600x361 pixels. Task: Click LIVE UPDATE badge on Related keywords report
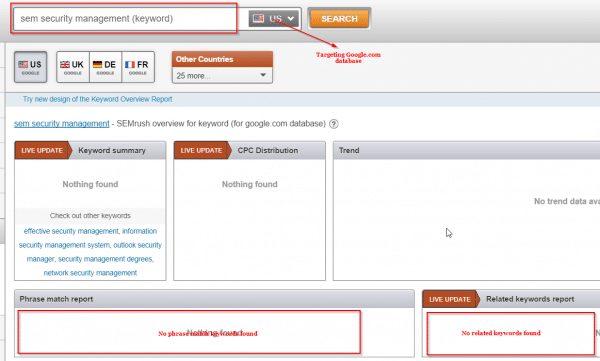[x=450, y=299]
